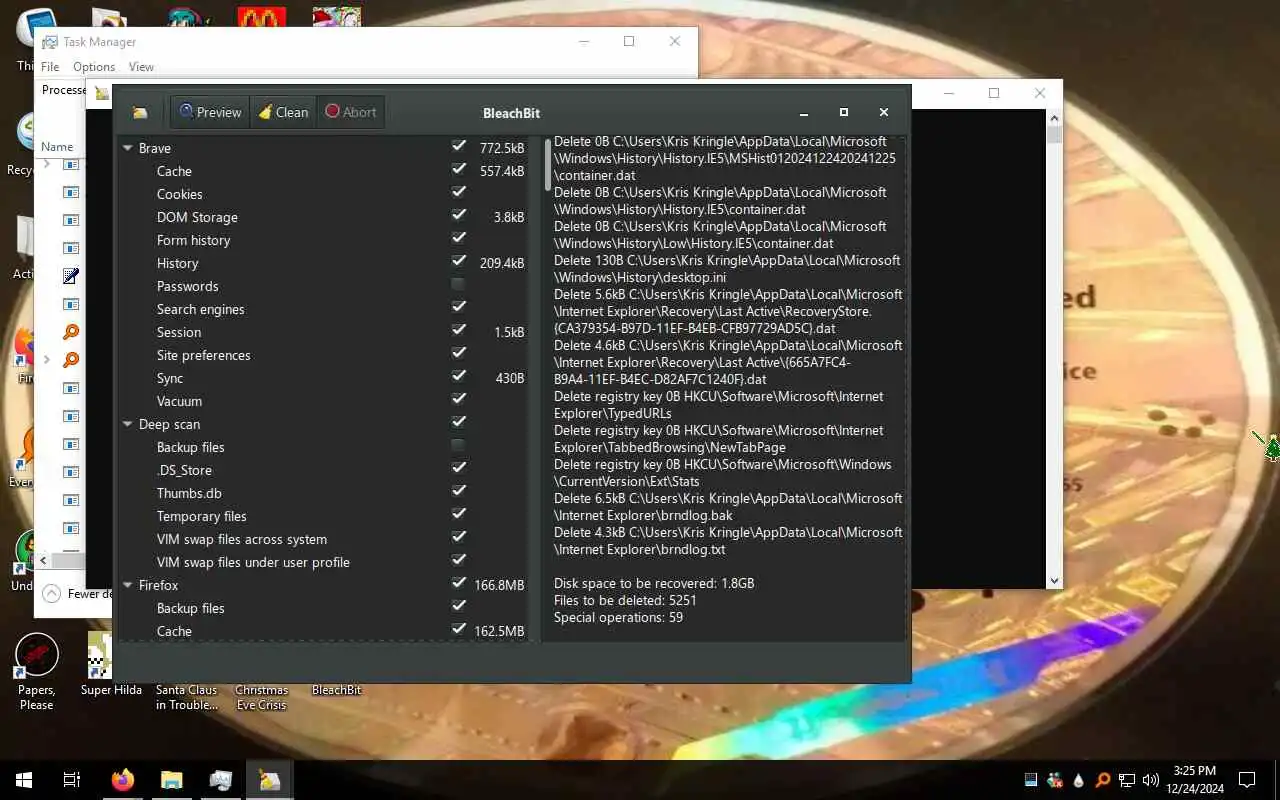
Task: Open the network tray icon
Action: click(1126, 780)
